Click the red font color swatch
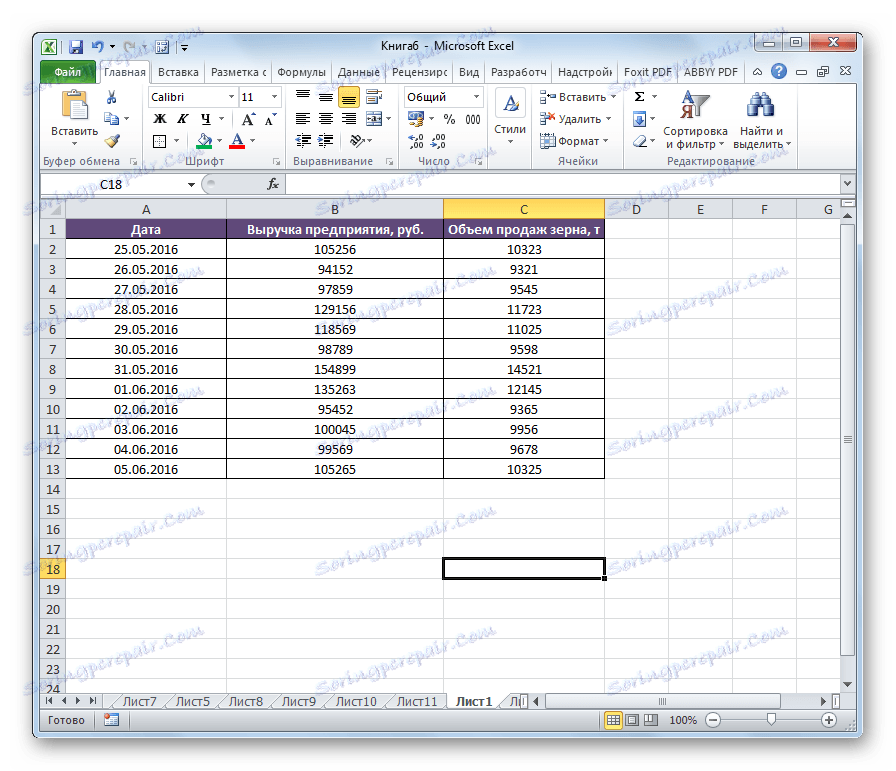896x771 pixels. pos(238,141)
